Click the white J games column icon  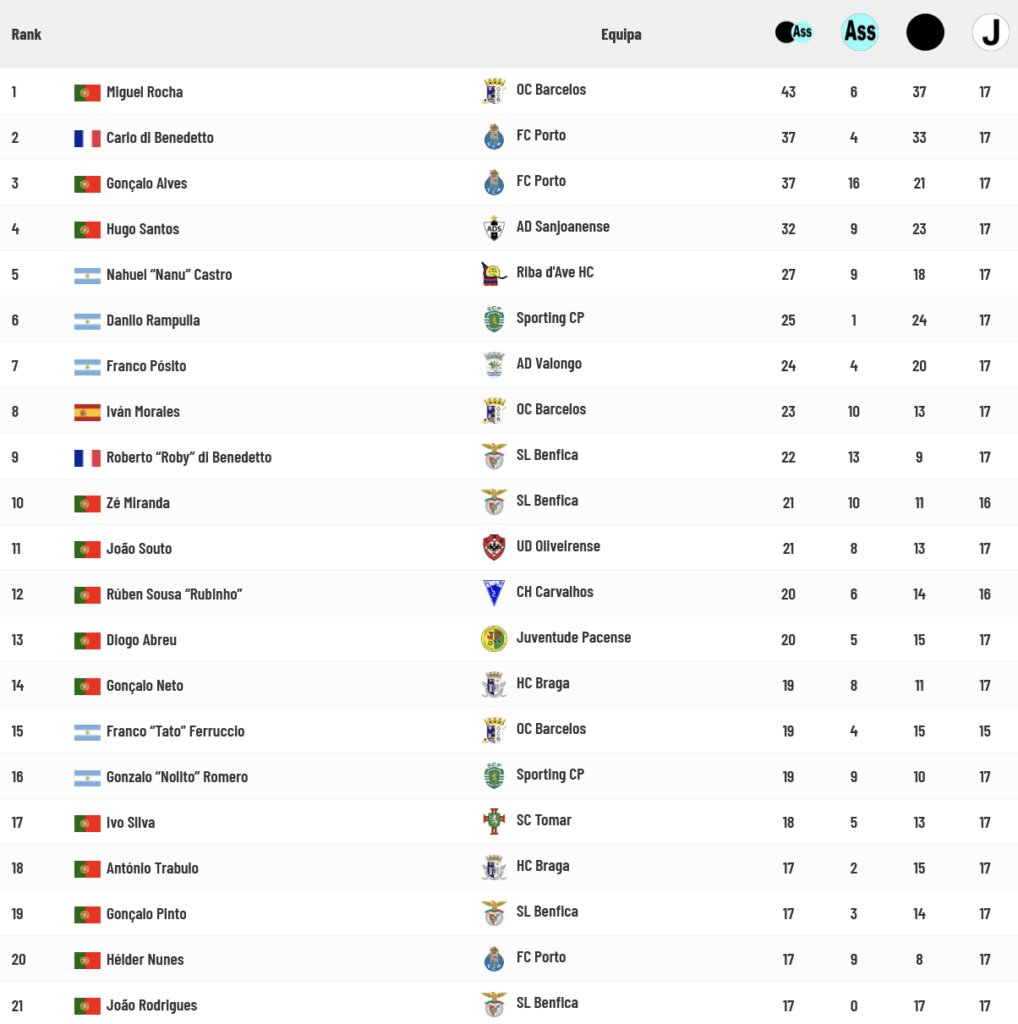pyautogui.click(x=990, y=32)
